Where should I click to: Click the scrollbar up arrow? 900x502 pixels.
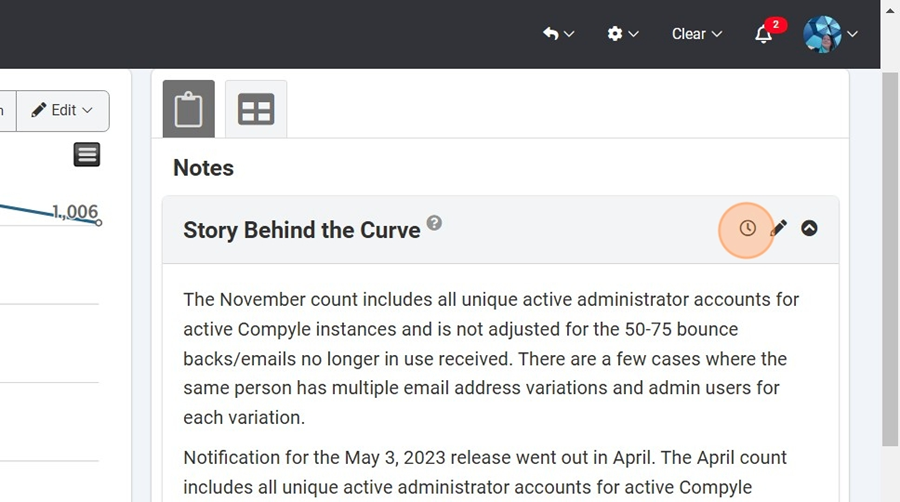click(890, 10)
